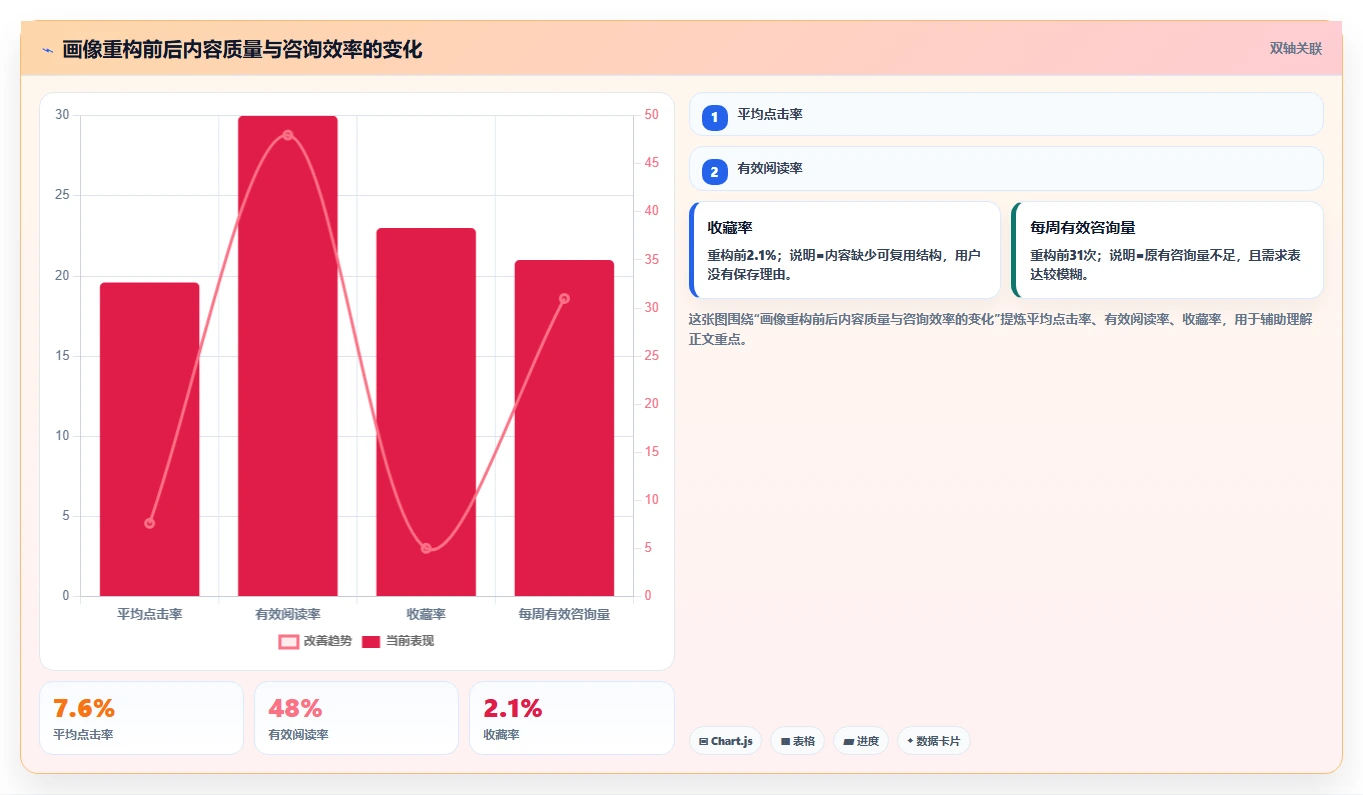The image size is (1363, 795).
Task: Click the x-axis label 平均点击率
Action: click(x=149, y=614)
